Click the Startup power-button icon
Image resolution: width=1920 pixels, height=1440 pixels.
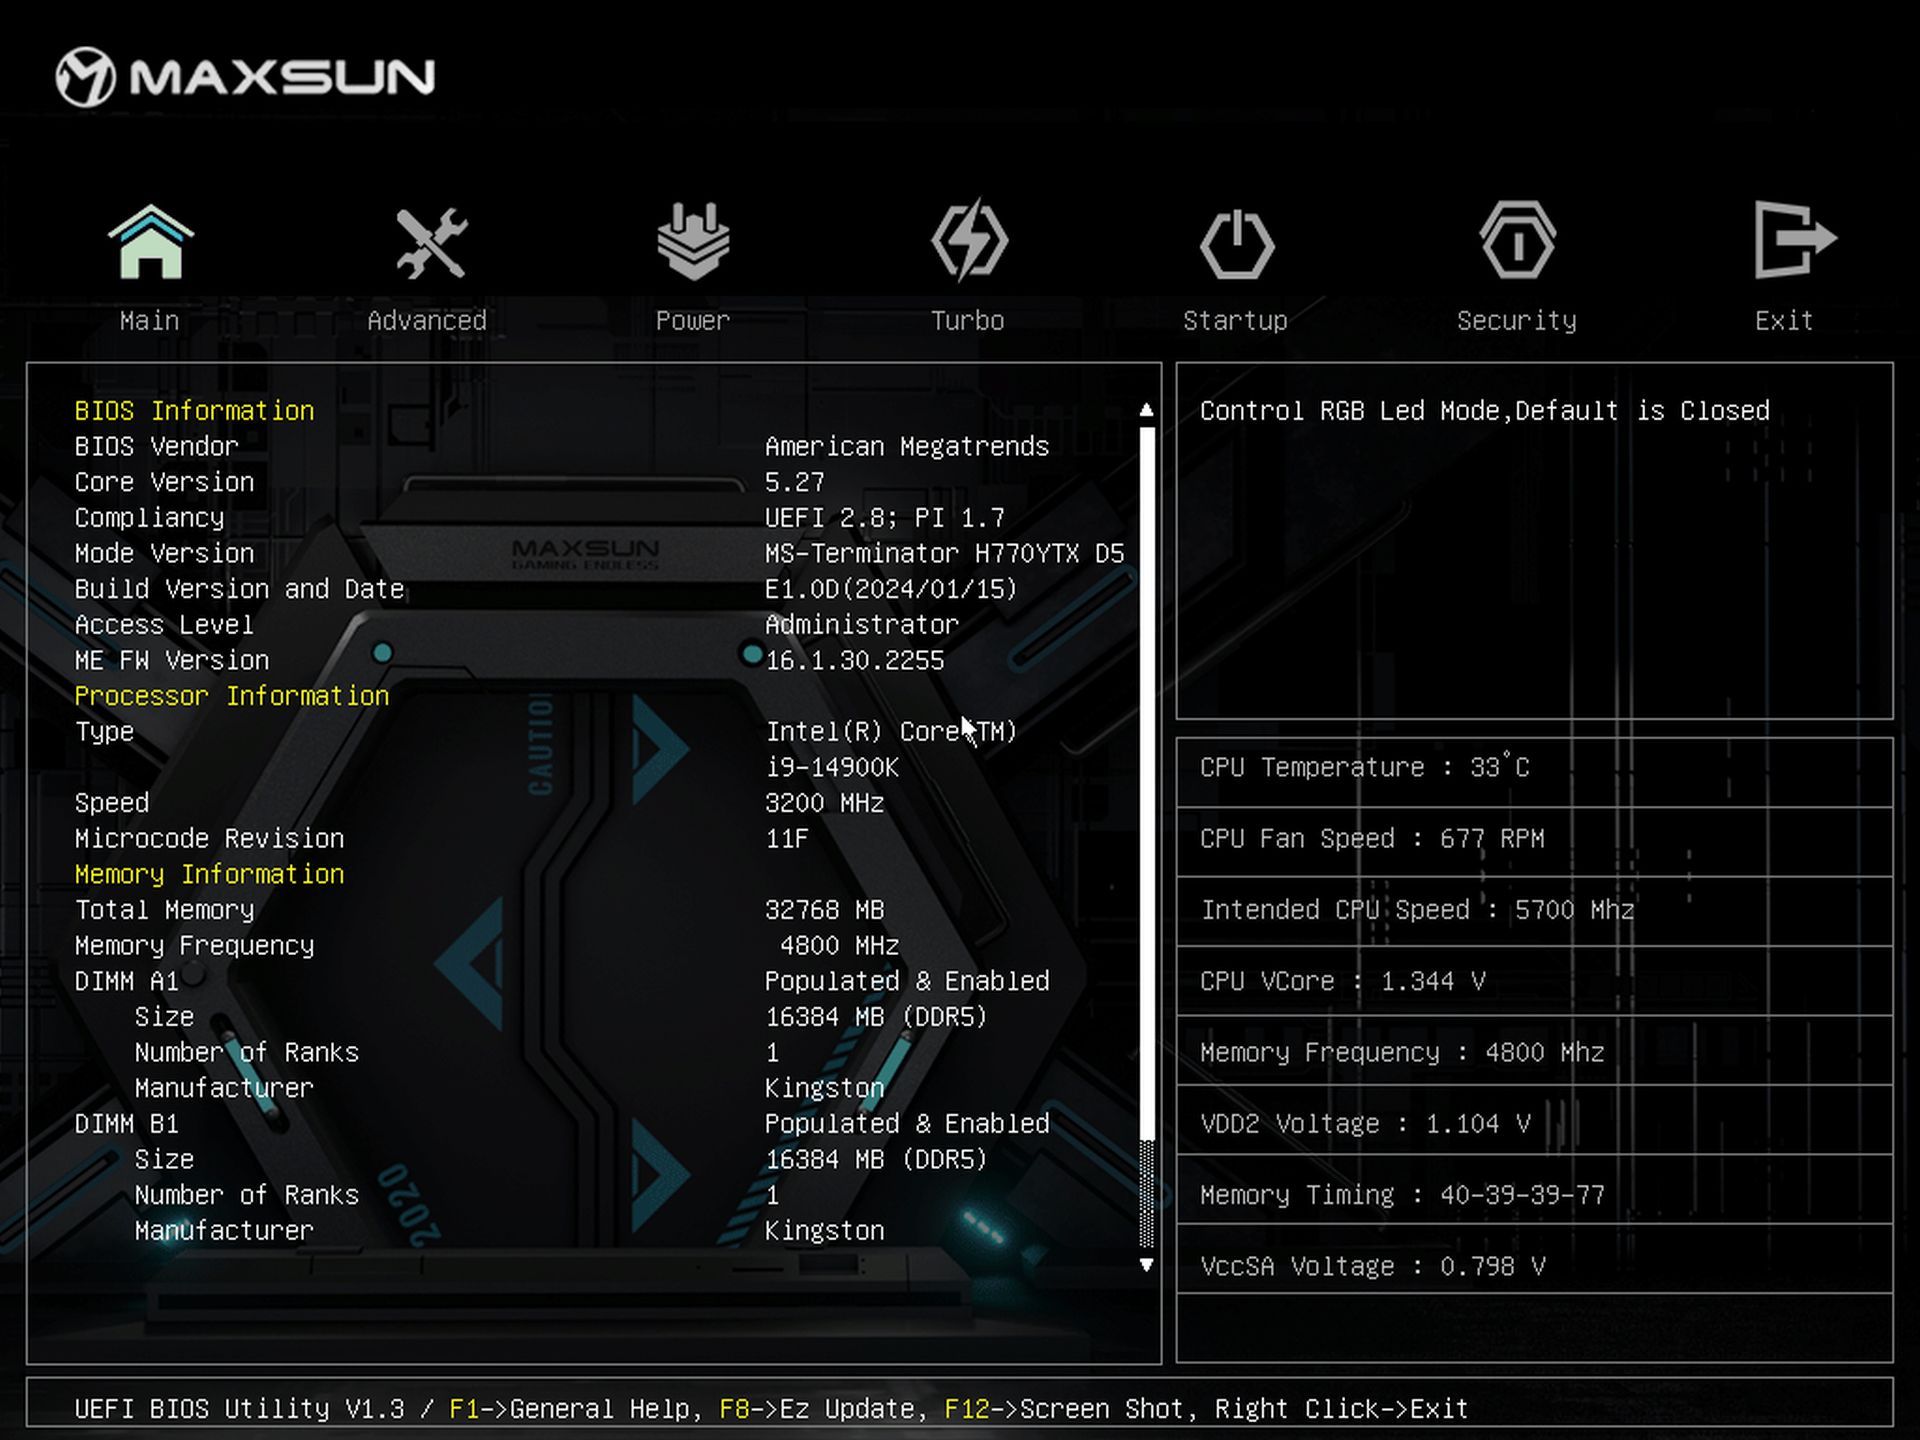click(x=1237, y=243)
